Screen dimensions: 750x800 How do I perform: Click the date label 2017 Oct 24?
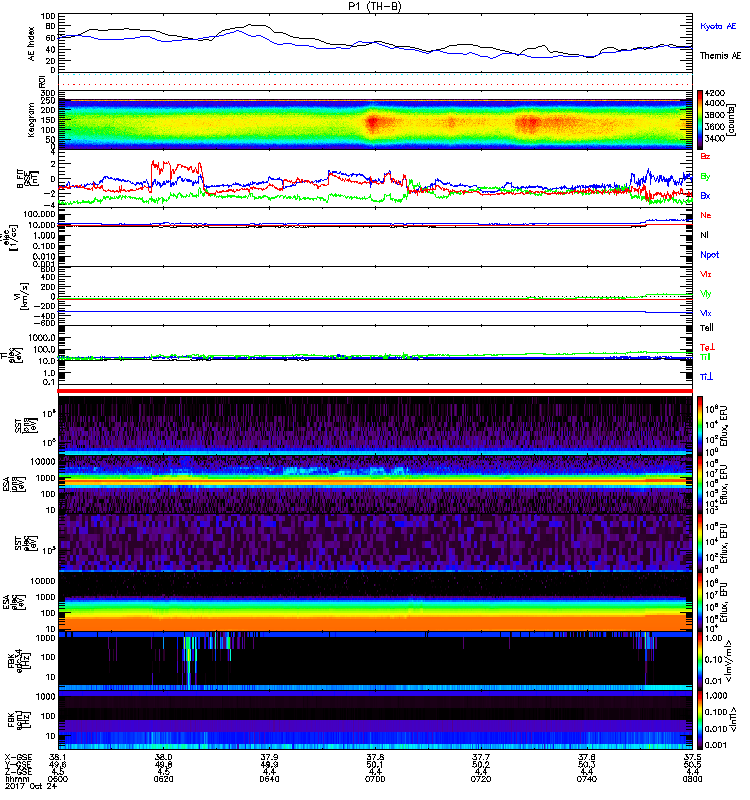[x=31, y=786]
